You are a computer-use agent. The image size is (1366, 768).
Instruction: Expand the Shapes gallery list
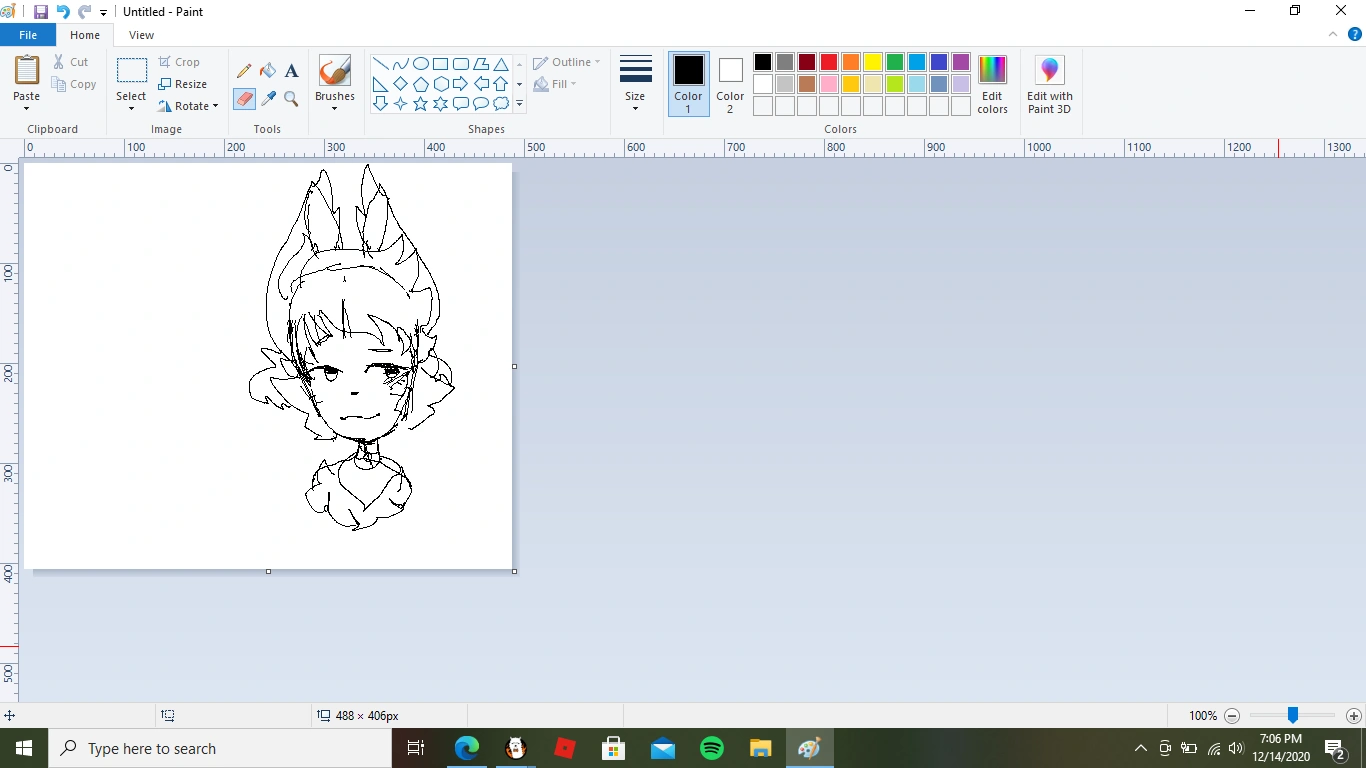[519, 103]
